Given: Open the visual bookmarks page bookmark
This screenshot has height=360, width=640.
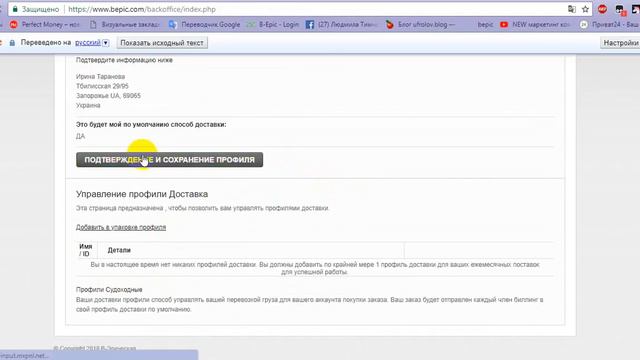Looking at the screenshot, I should point(124,24).
